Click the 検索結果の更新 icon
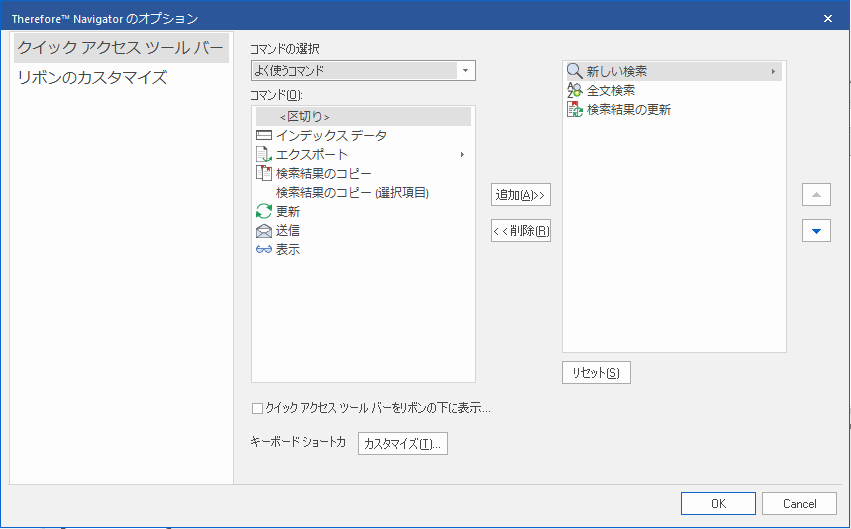The width and height of the screenshot is (851, 529). click(575, 109)
